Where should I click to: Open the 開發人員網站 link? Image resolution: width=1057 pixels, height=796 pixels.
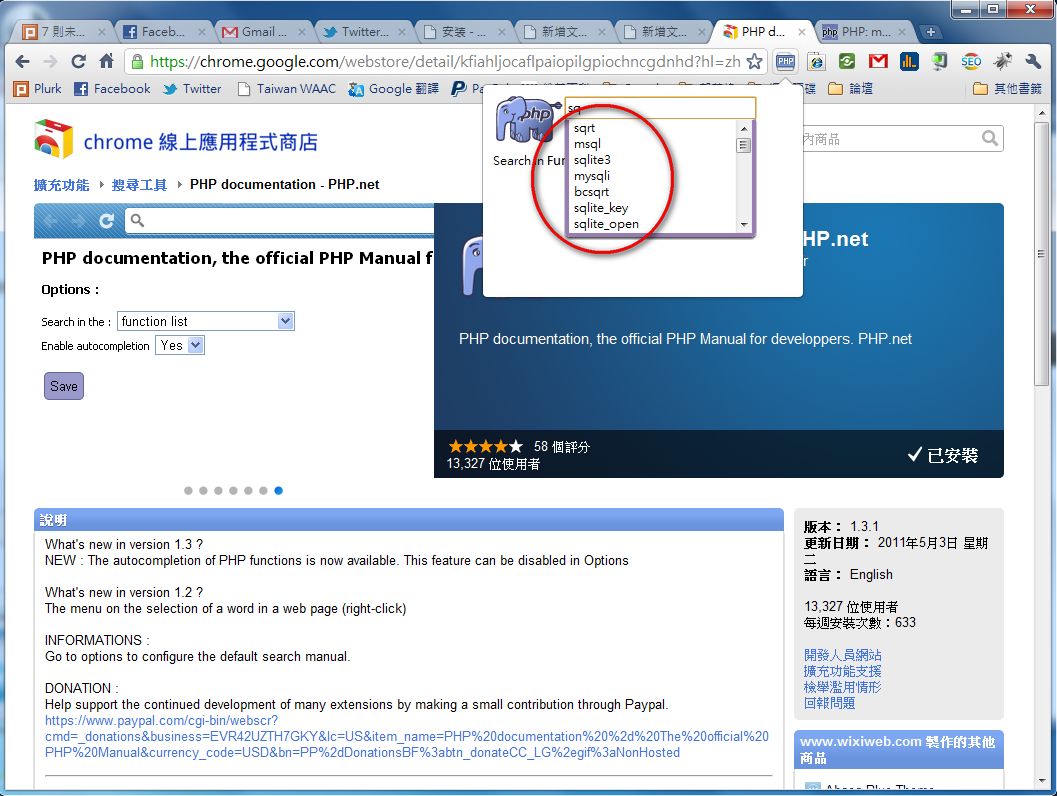(x=843, y=655)
